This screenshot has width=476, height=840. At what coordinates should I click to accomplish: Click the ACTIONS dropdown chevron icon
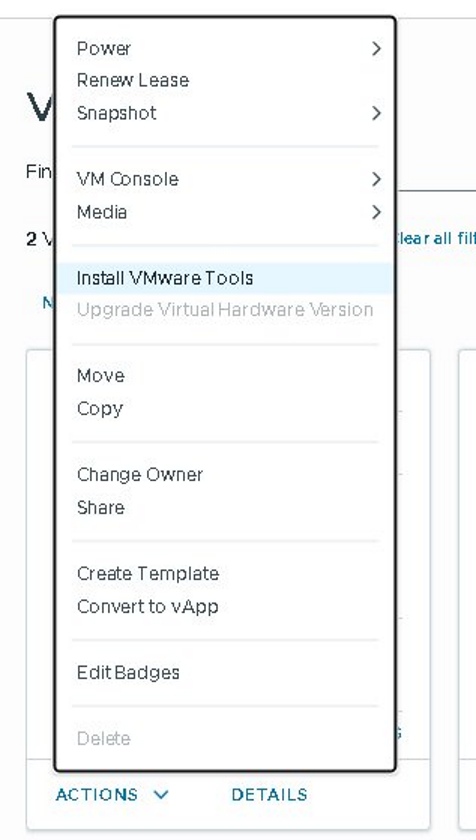click(x=161, y=794)
